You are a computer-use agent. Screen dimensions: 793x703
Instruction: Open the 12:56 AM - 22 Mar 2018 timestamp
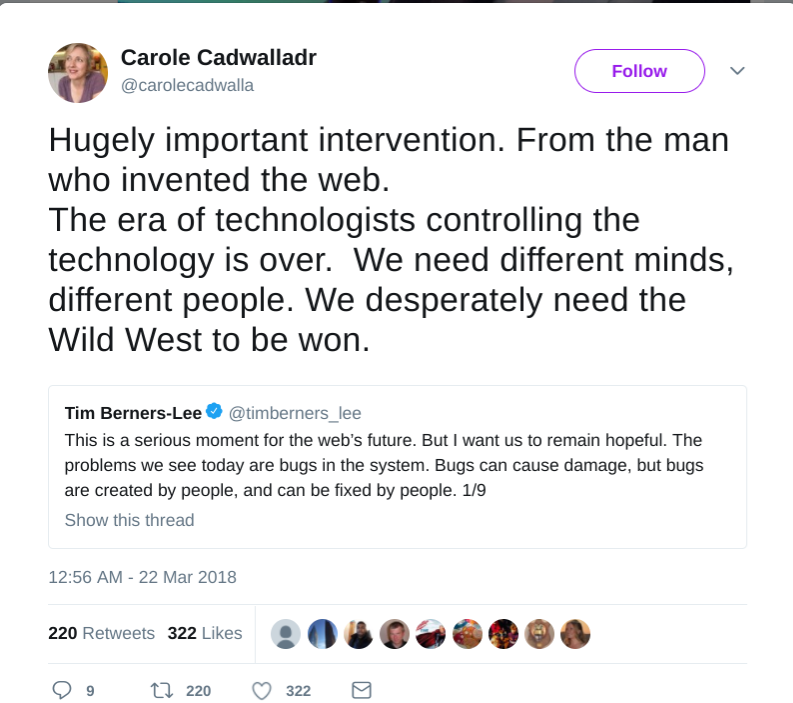142,577
